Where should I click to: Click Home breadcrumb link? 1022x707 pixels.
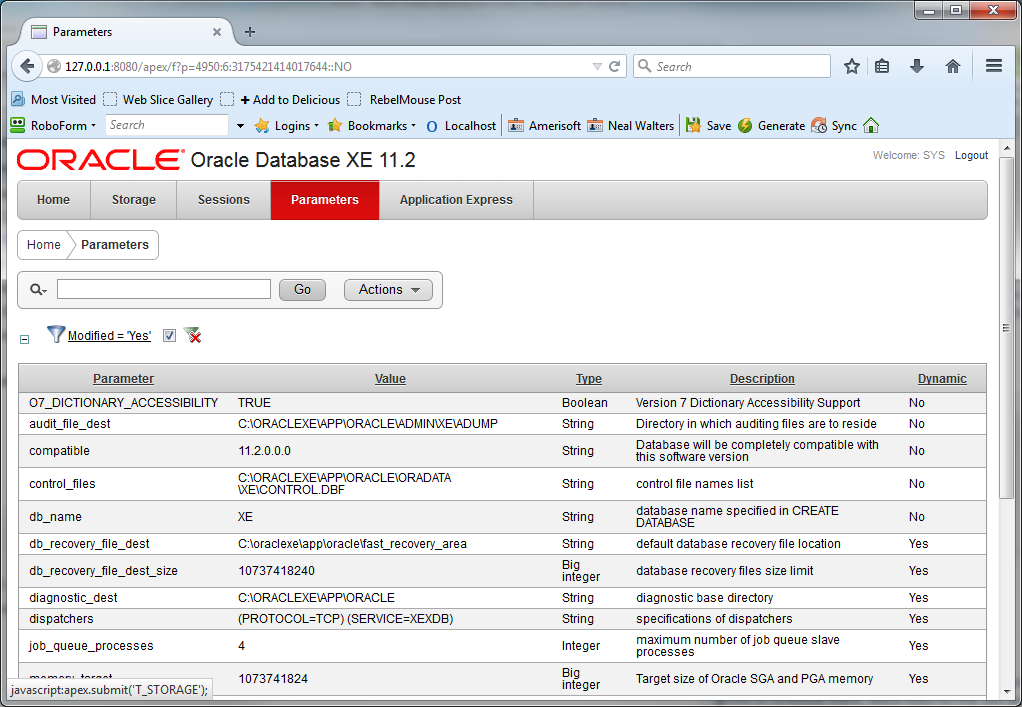pyautogui.click(x=44, y=245)
